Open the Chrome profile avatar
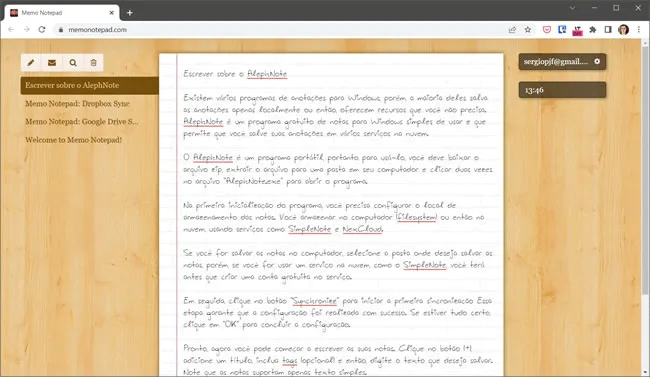650x377 pixels. [623, 29]
